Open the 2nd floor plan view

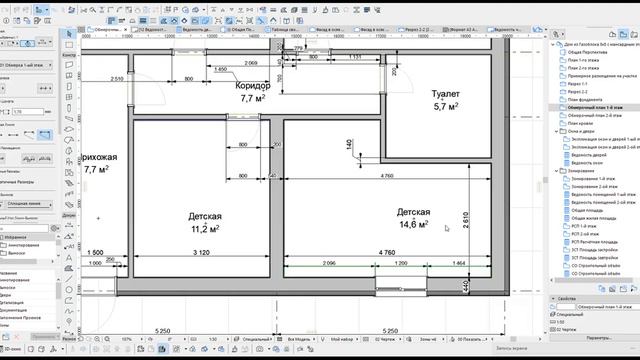point(584,68)
